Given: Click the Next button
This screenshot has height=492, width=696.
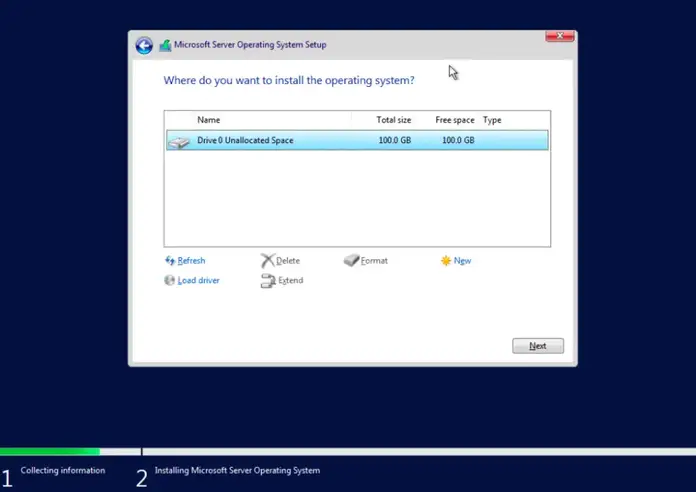Looking at the screenshot, I should click(x=538, y=346).
